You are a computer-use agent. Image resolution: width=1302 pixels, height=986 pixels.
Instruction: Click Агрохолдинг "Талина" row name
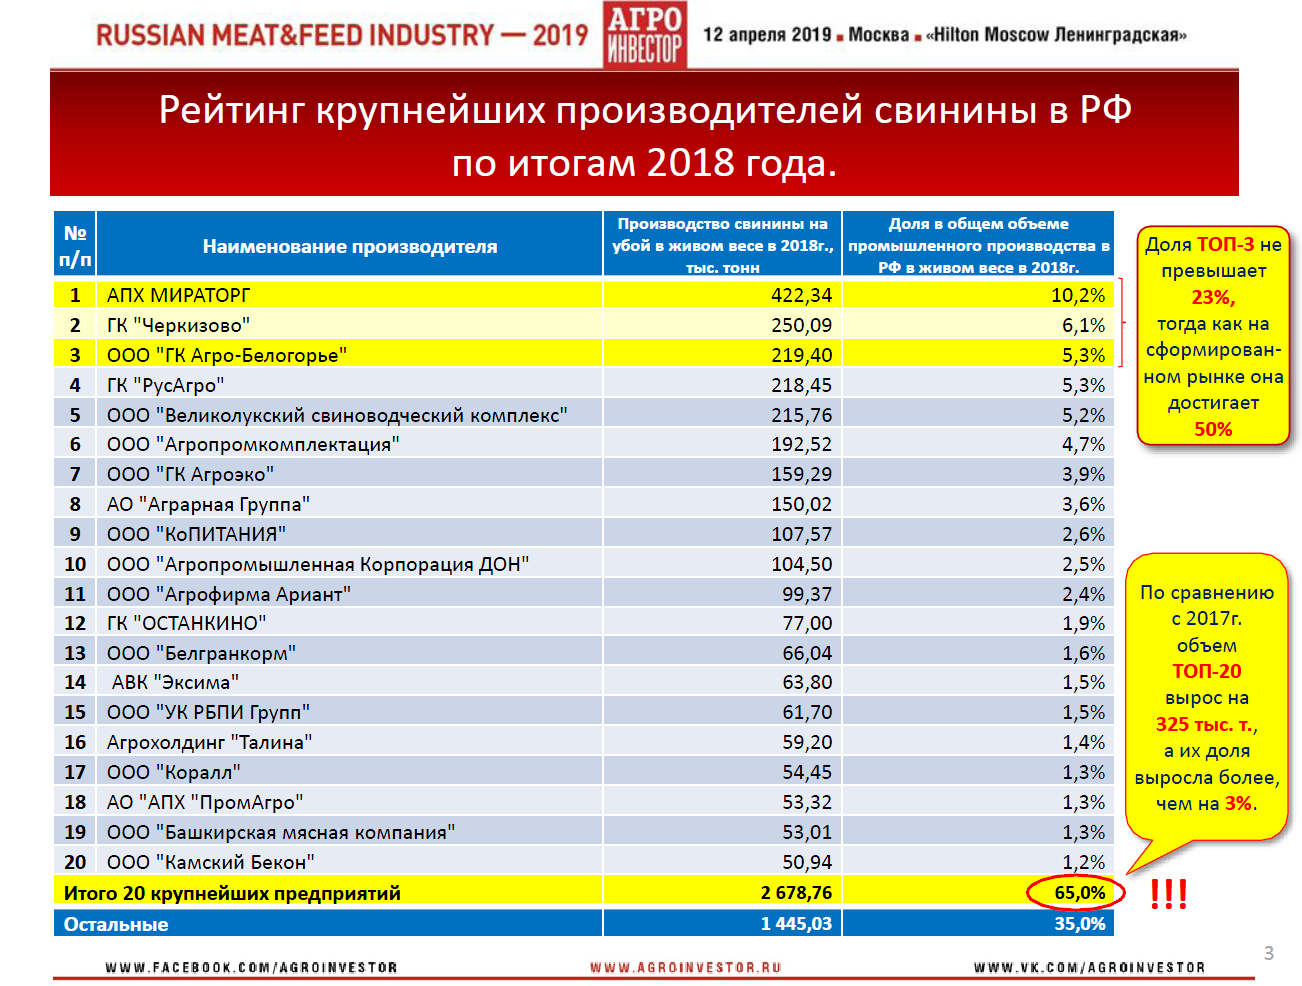tap(209, 742)
